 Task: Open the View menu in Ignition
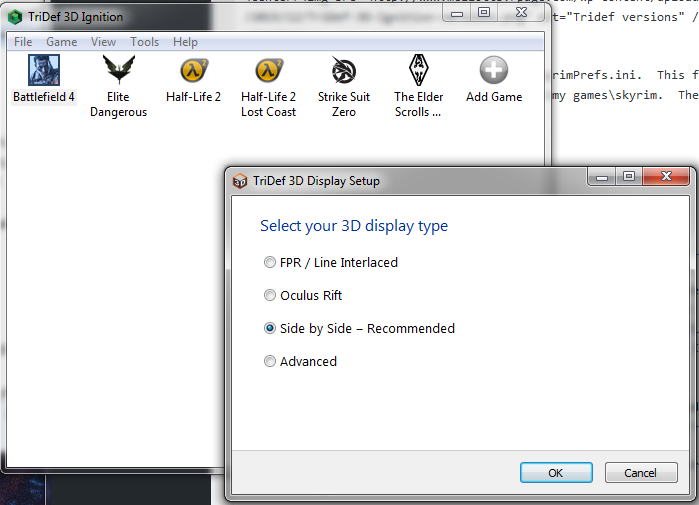103,42
